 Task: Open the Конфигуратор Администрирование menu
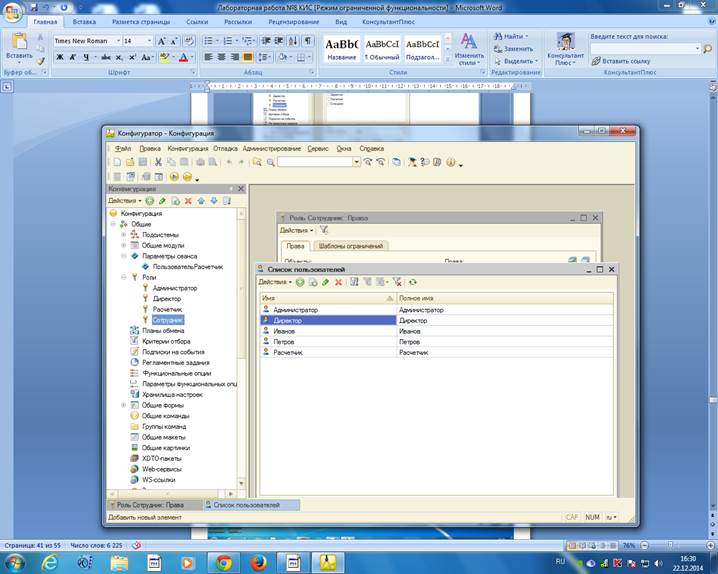pyautogui.click(x=272, y=148)
